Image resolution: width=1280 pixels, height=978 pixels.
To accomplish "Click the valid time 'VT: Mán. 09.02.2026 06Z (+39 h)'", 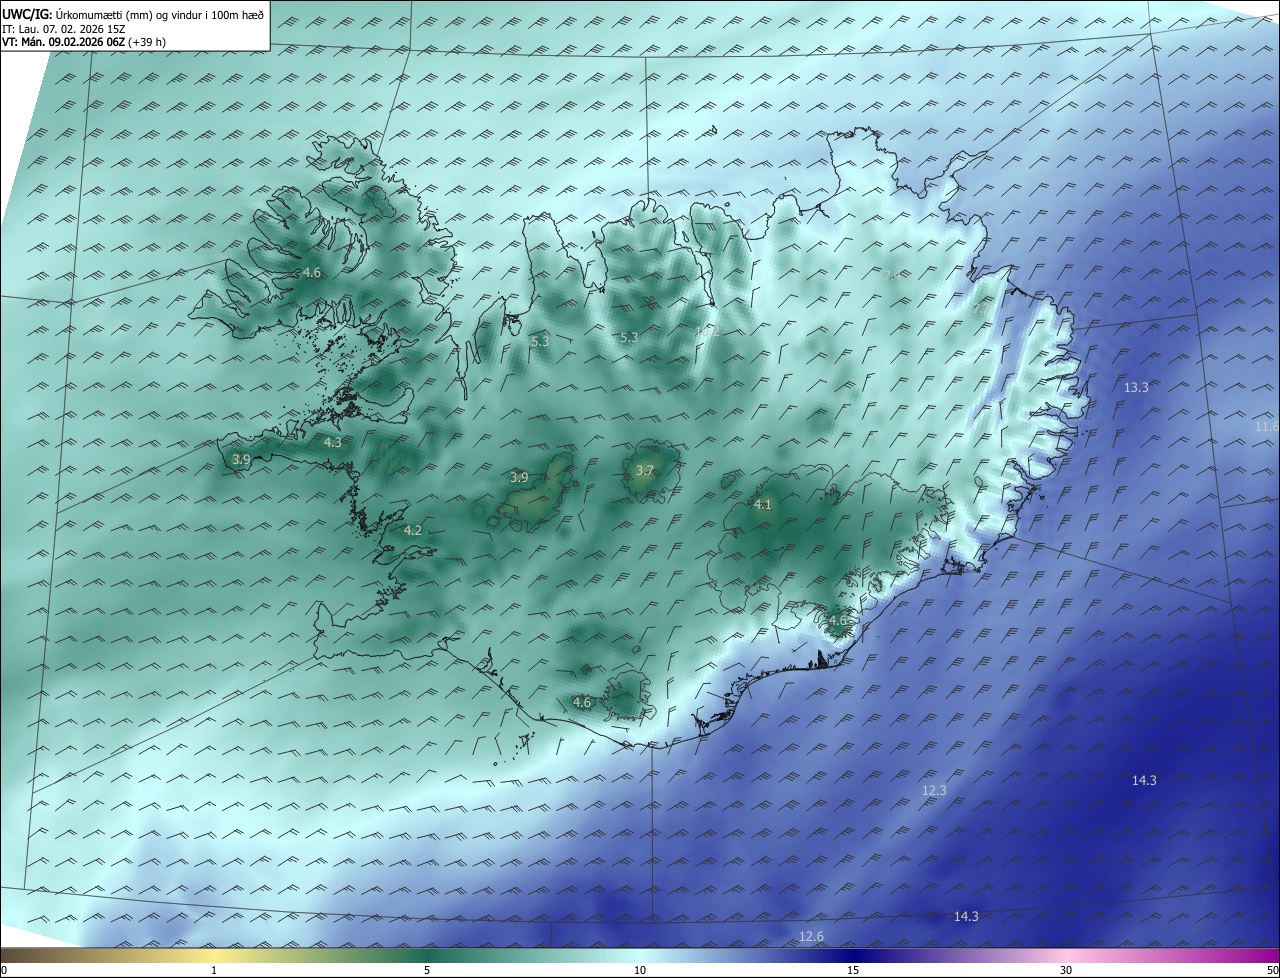I will (x=83, y=42).
